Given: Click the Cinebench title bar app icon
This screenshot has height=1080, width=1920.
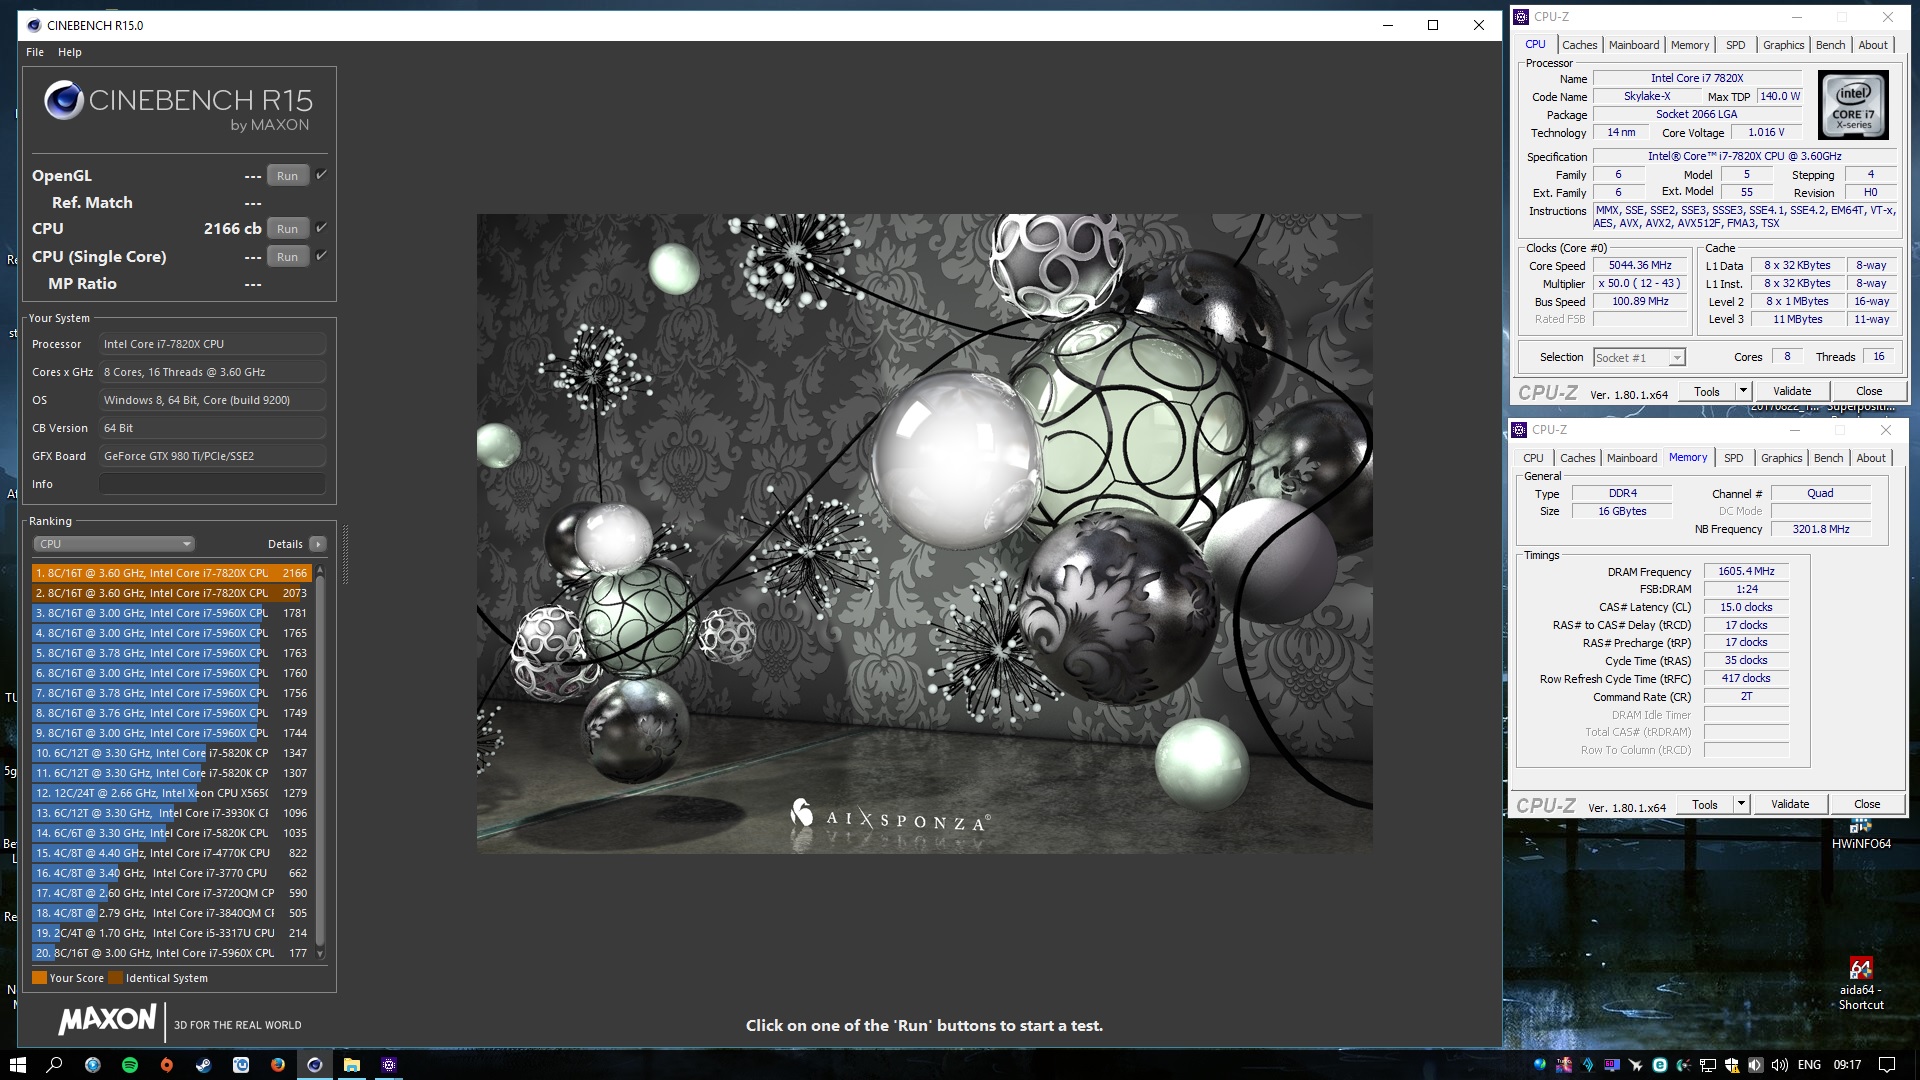Looking at the screenshot, I should tap(34, 25).
